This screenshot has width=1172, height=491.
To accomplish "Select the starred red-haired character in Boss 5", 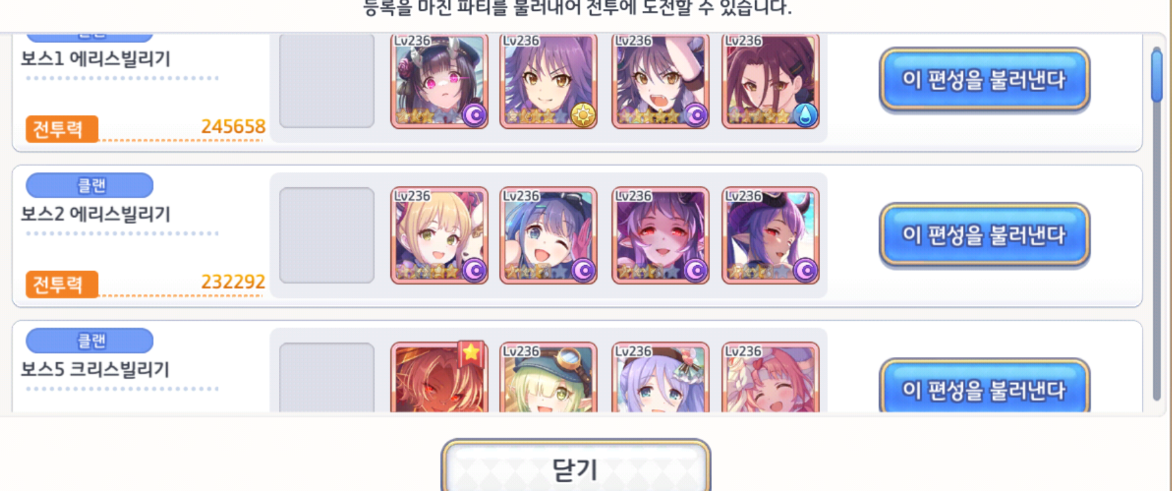I will [440, 377].
